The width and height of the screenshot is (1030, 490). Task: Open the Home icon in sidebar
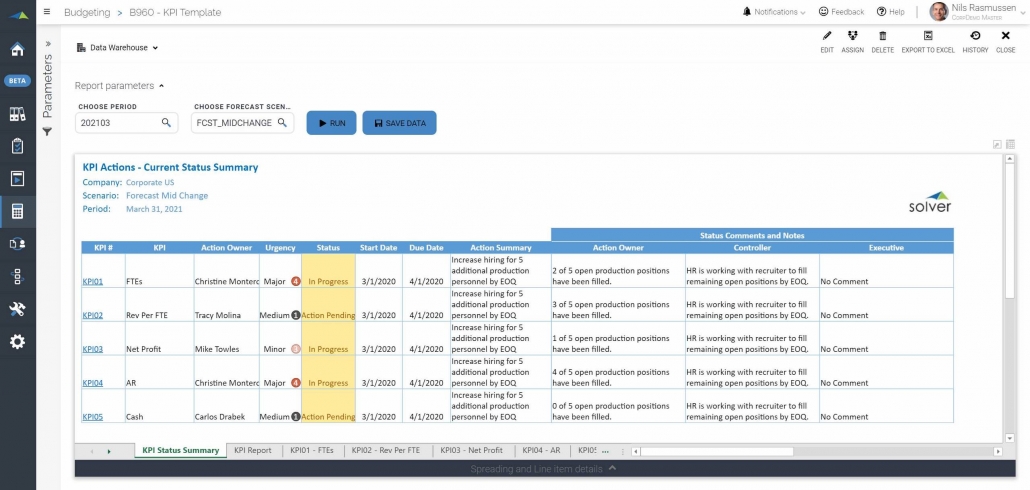17,50
